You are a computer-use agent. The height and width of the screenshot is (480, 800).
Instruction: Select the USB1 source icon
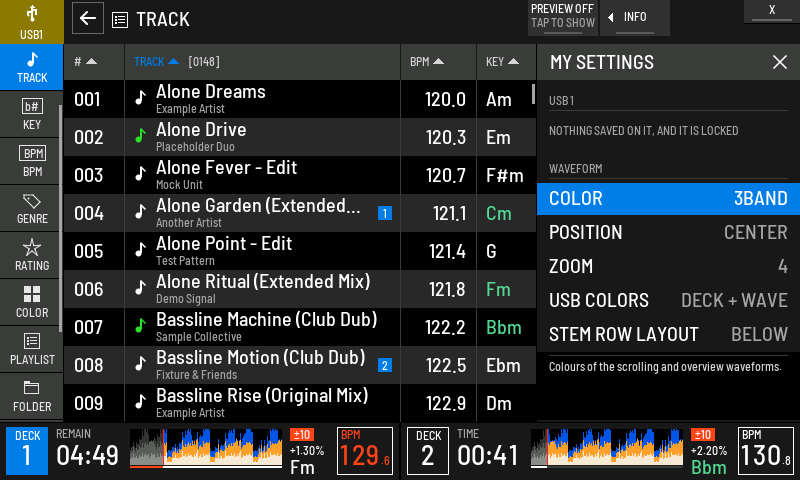click(32, 22)
